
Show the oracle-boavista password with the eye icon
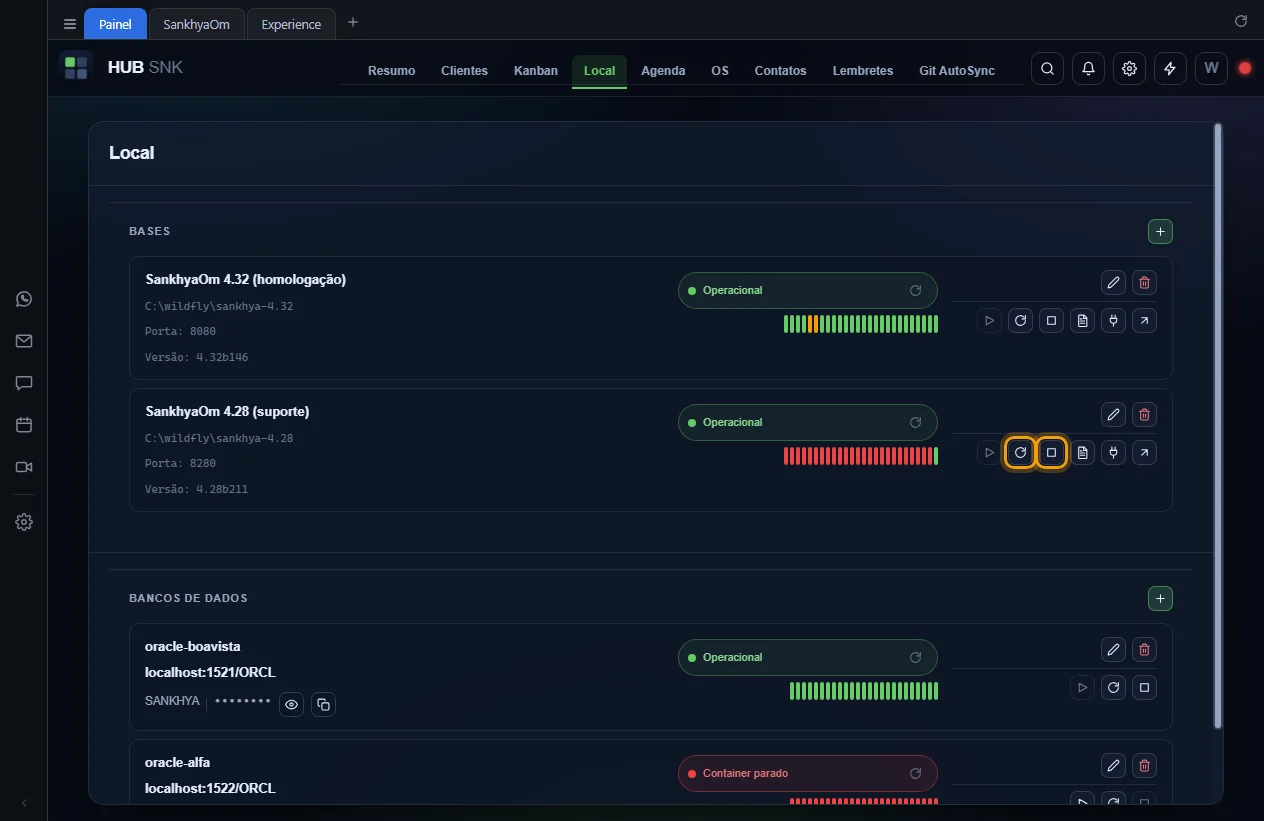pos(292,705)
